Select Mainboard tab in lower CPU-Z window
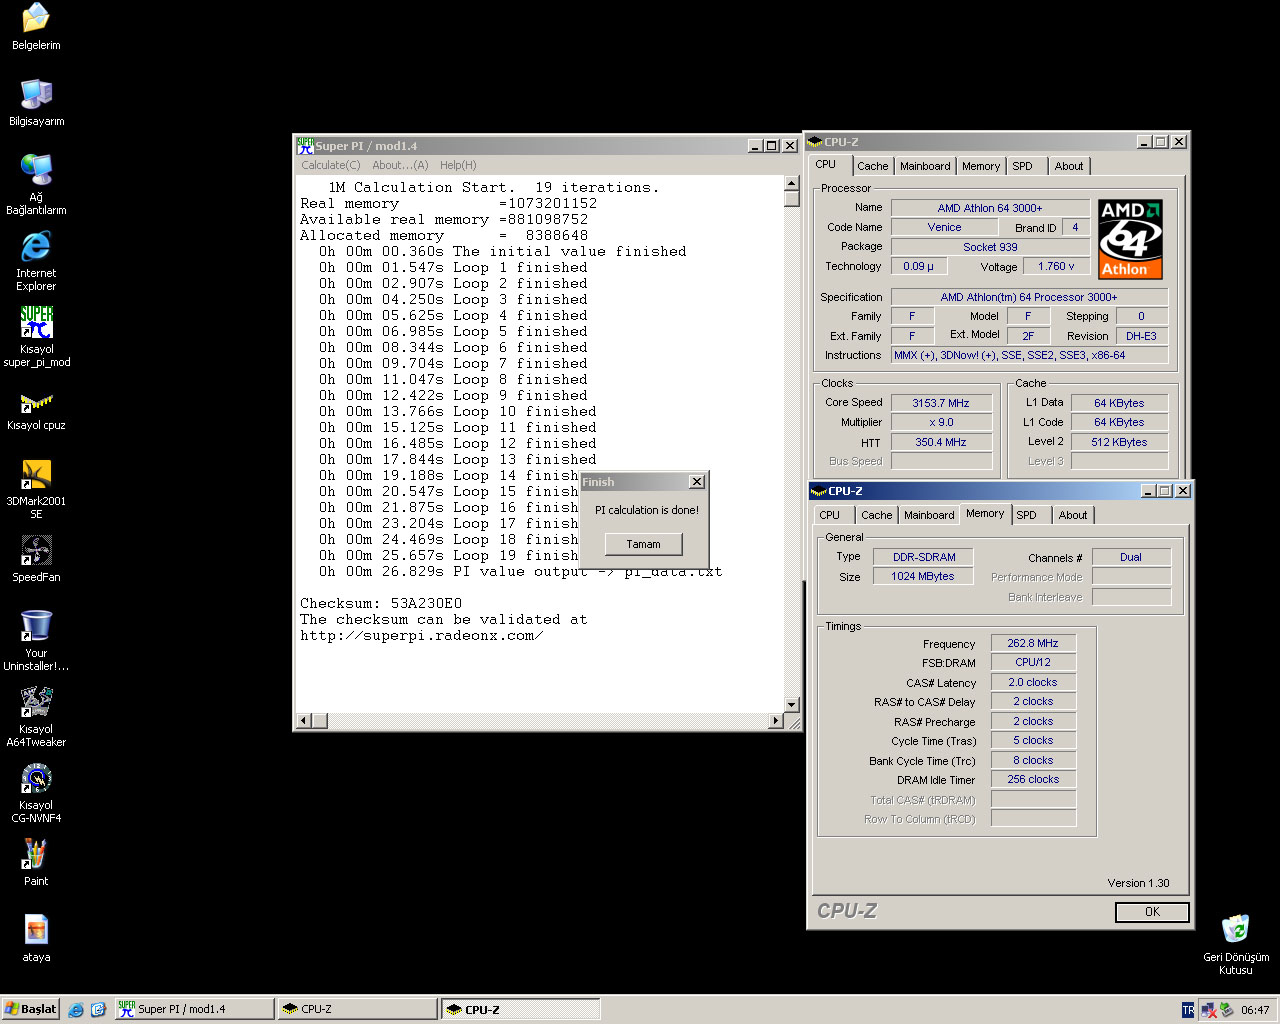This screenshot has width=1280, height=1024. 929,515
